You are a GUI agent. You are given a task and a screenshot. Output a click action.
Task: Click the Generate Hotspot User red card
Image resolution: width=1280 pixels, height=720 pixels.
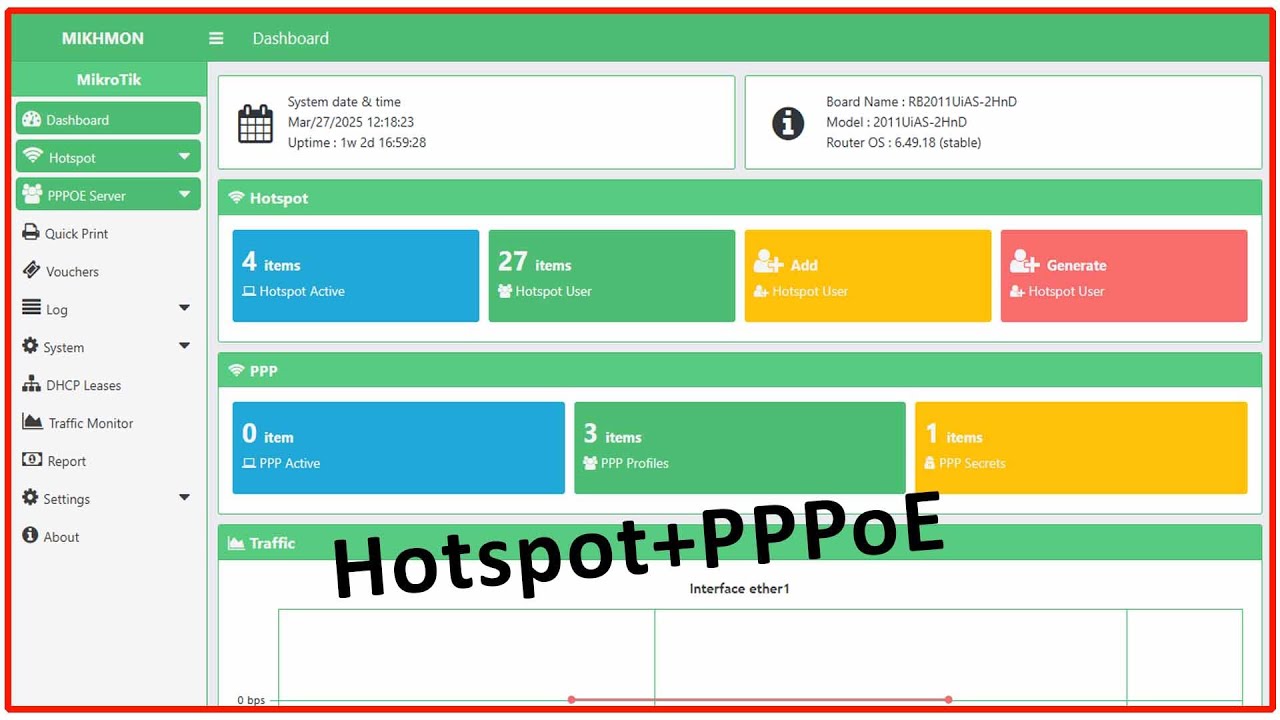tap(1124, 276)
